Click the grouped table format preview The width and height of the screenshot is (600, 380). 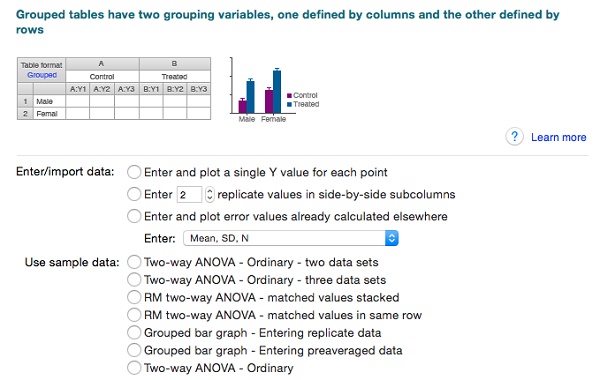pyautogui.click(x=114, y=88)
